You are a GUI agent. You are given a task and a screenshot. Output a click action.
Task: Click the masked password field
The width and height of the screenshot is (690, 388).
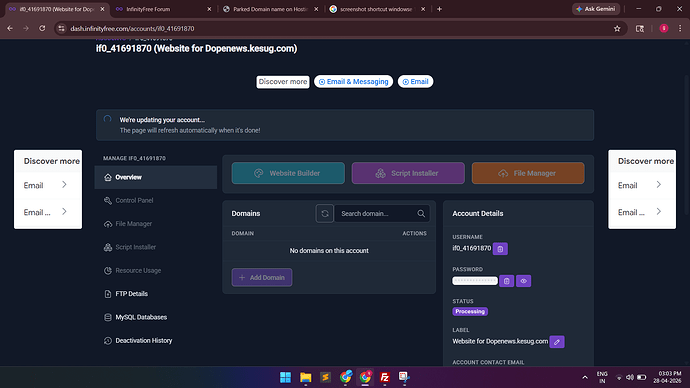click(x=475, y=281)
